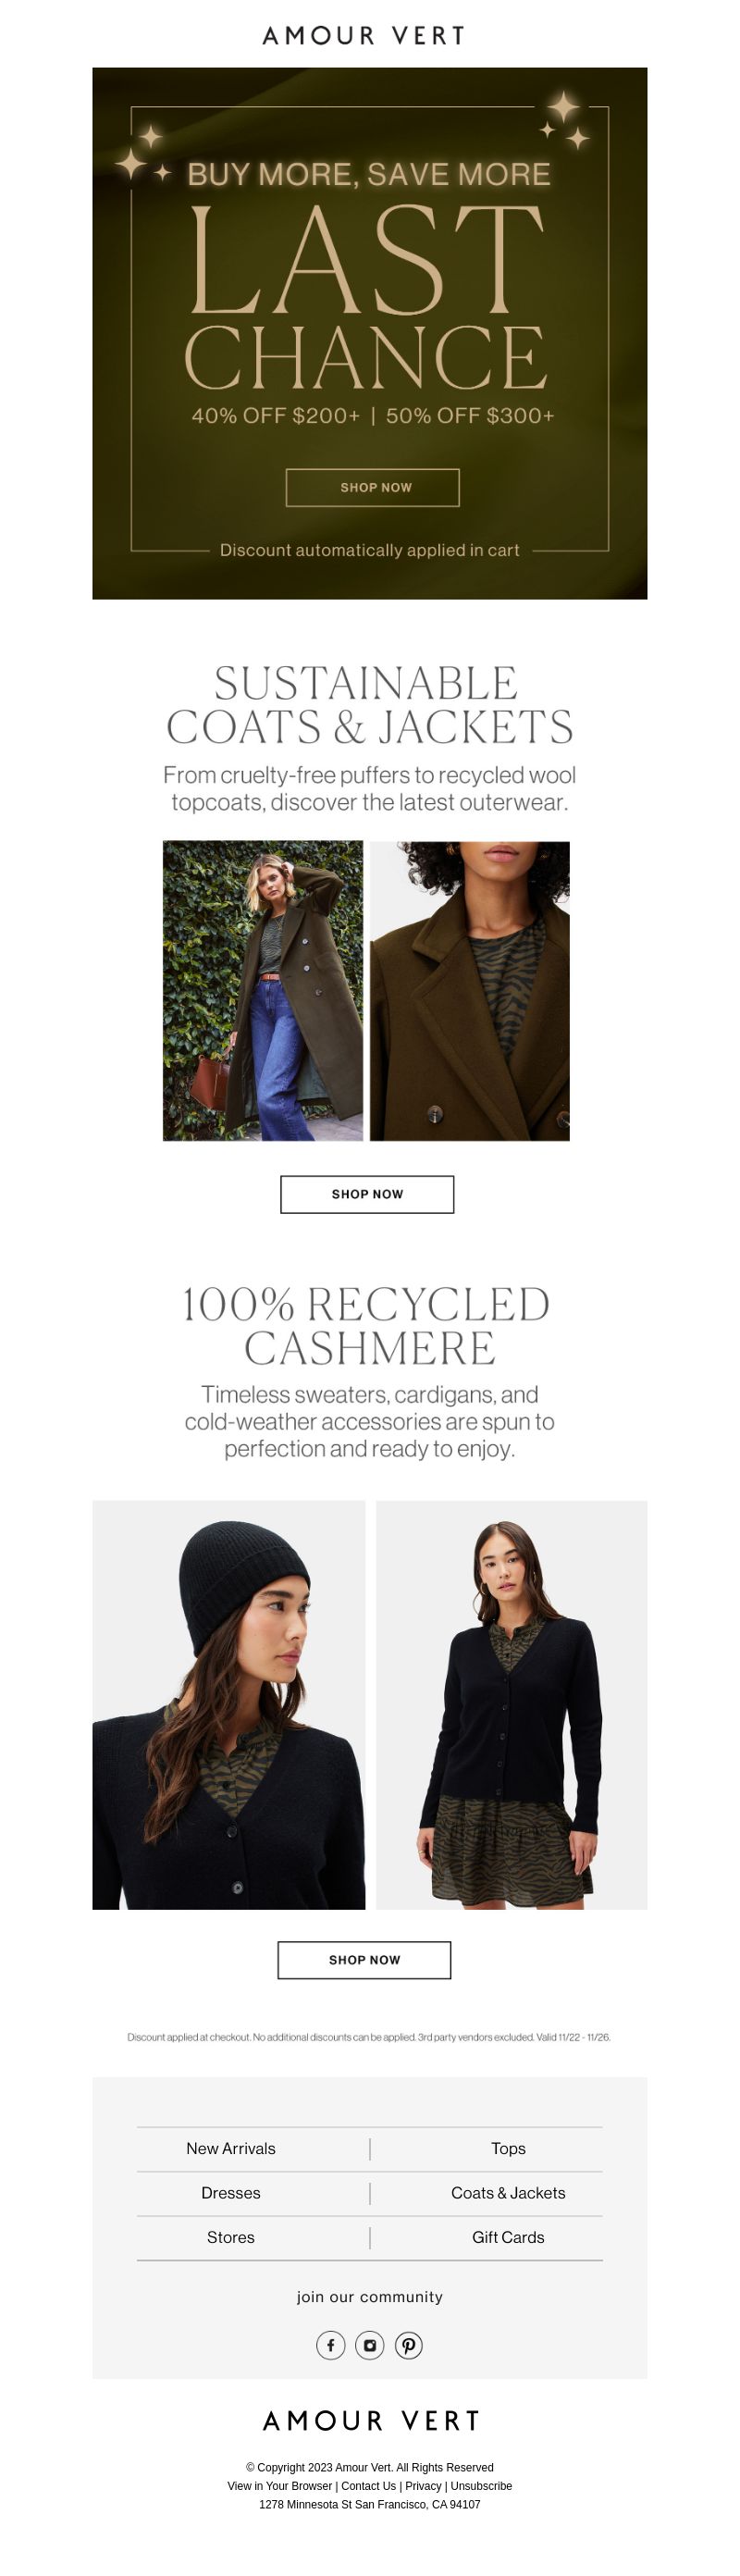Click View in Your Browser link

point(280,2486)
